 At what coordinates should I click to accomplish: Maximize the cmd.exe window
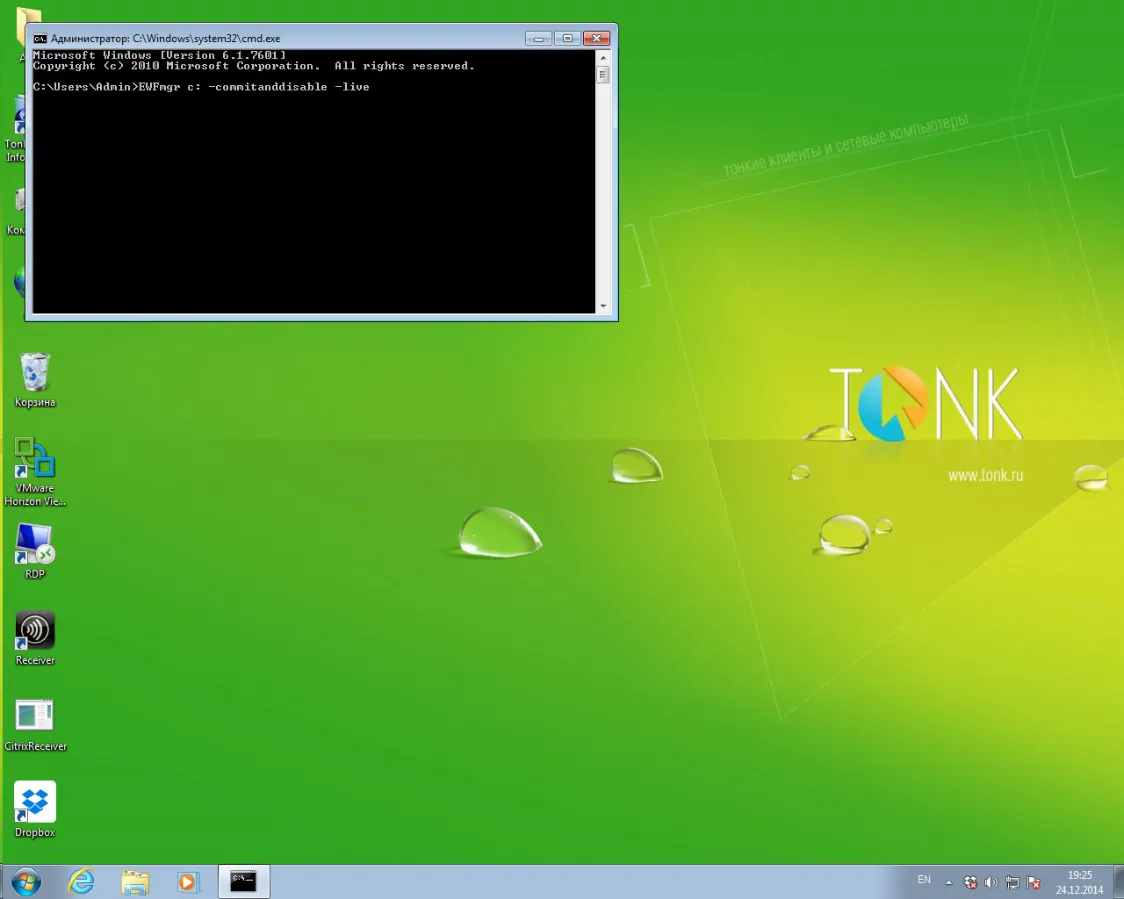tap(567, 39)
